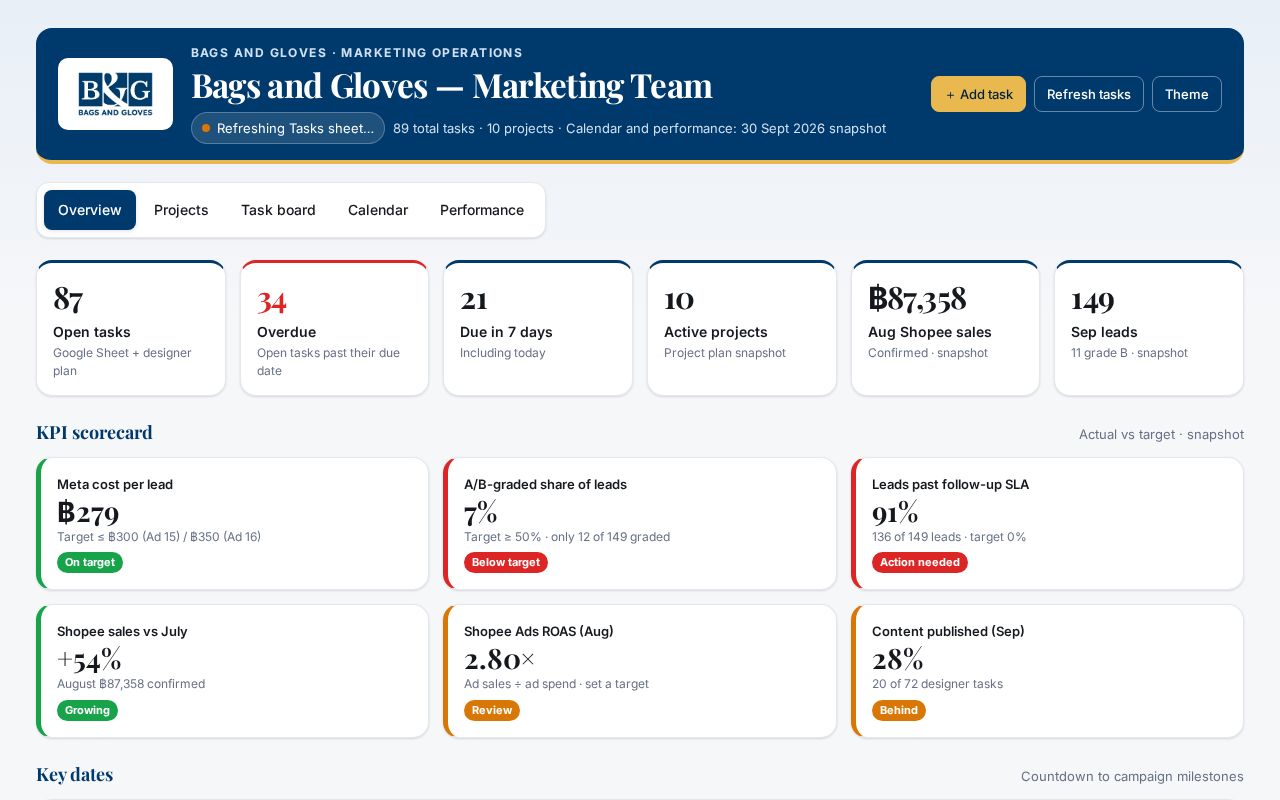
Task: Click the 28% content published value
Action: pos(897,659)
